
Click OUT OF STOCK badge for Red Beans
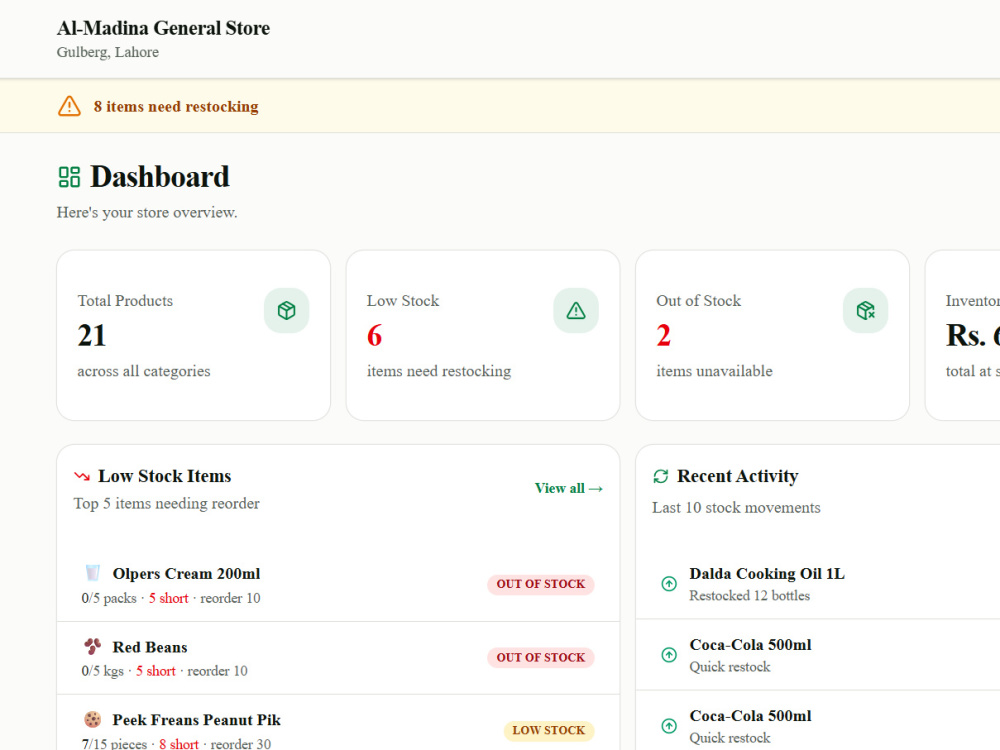(541, 658)
